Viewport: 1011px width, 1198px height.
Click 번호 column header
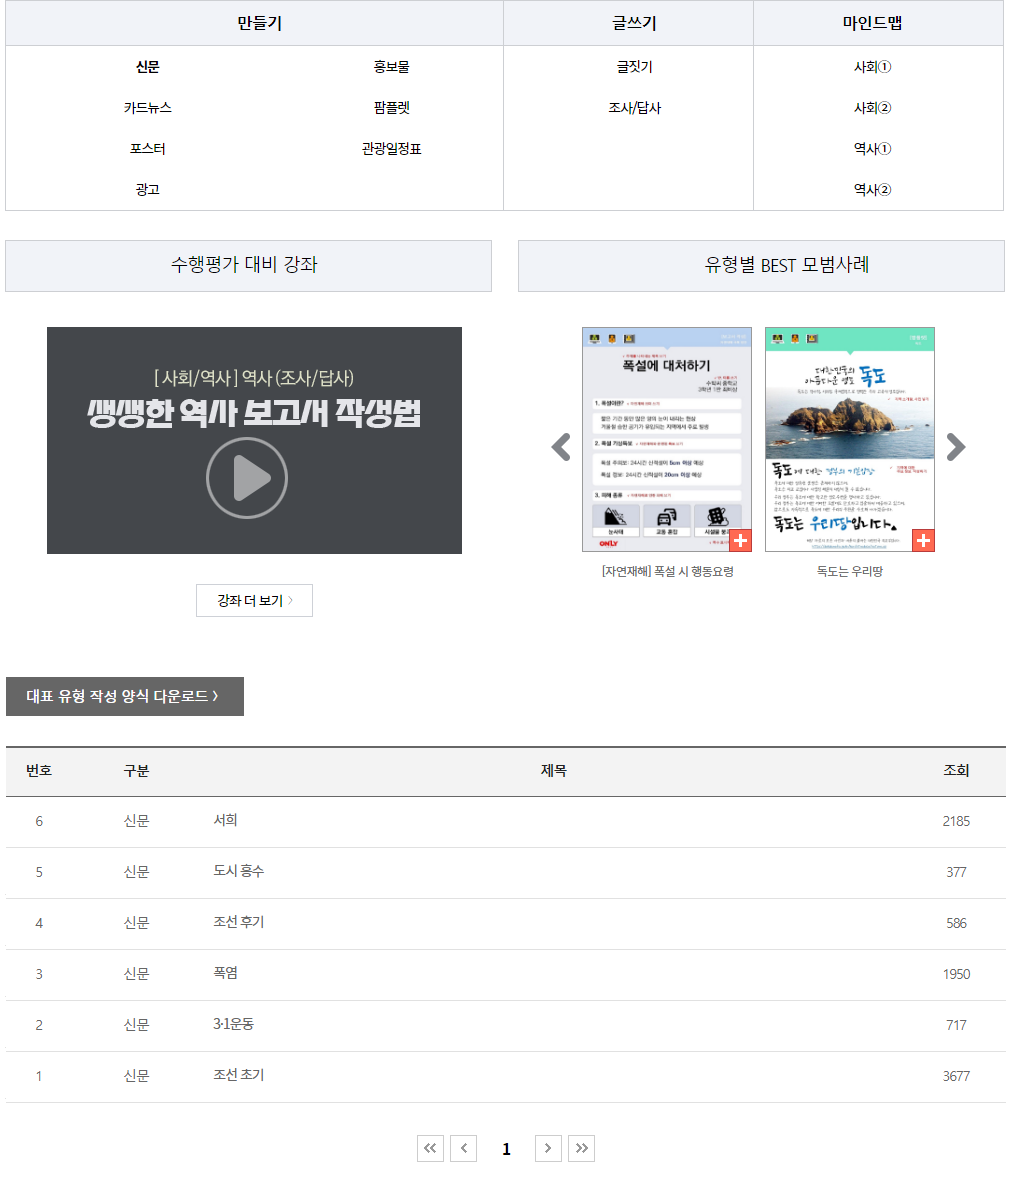[x=39, y=771]
